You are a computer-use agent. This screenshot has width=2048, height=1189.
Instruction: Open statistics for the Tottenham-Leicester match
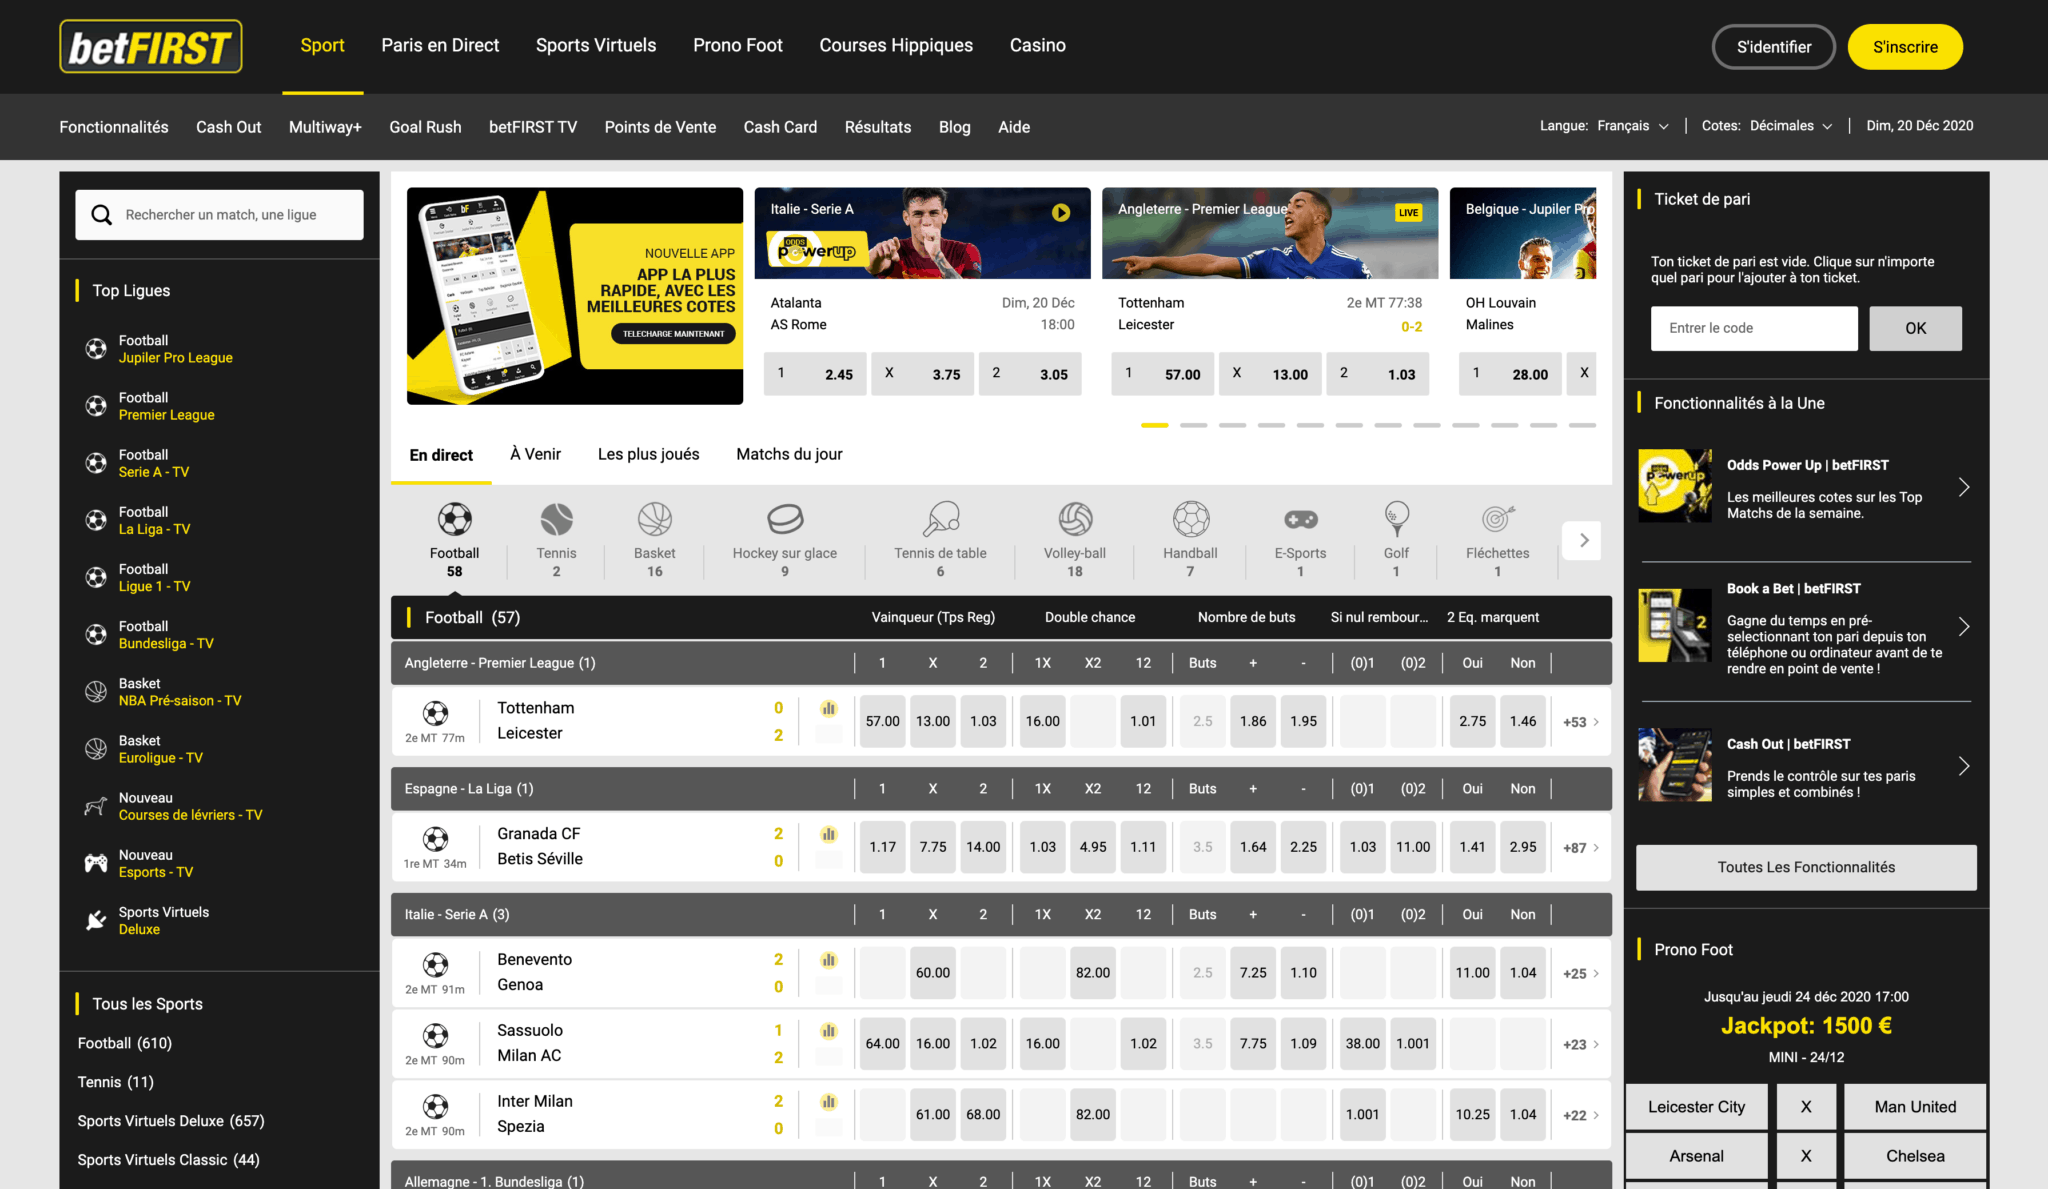[827, 707]
